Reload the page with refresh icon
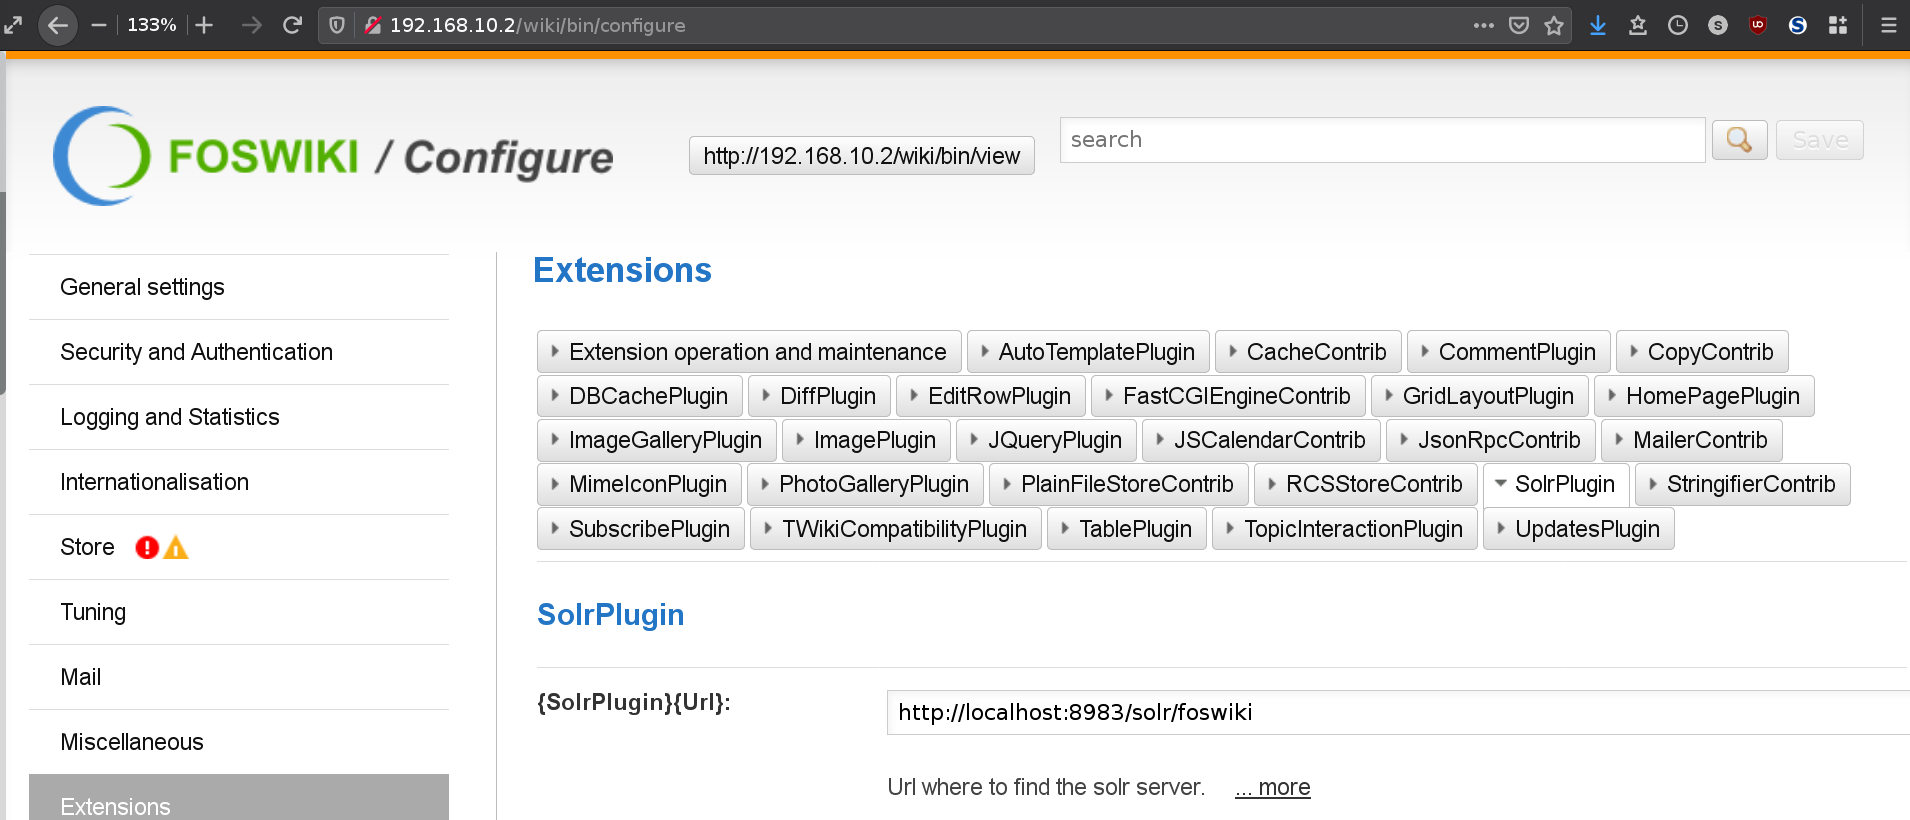This screenshot has width=1910, height=820. coord(292,25)
